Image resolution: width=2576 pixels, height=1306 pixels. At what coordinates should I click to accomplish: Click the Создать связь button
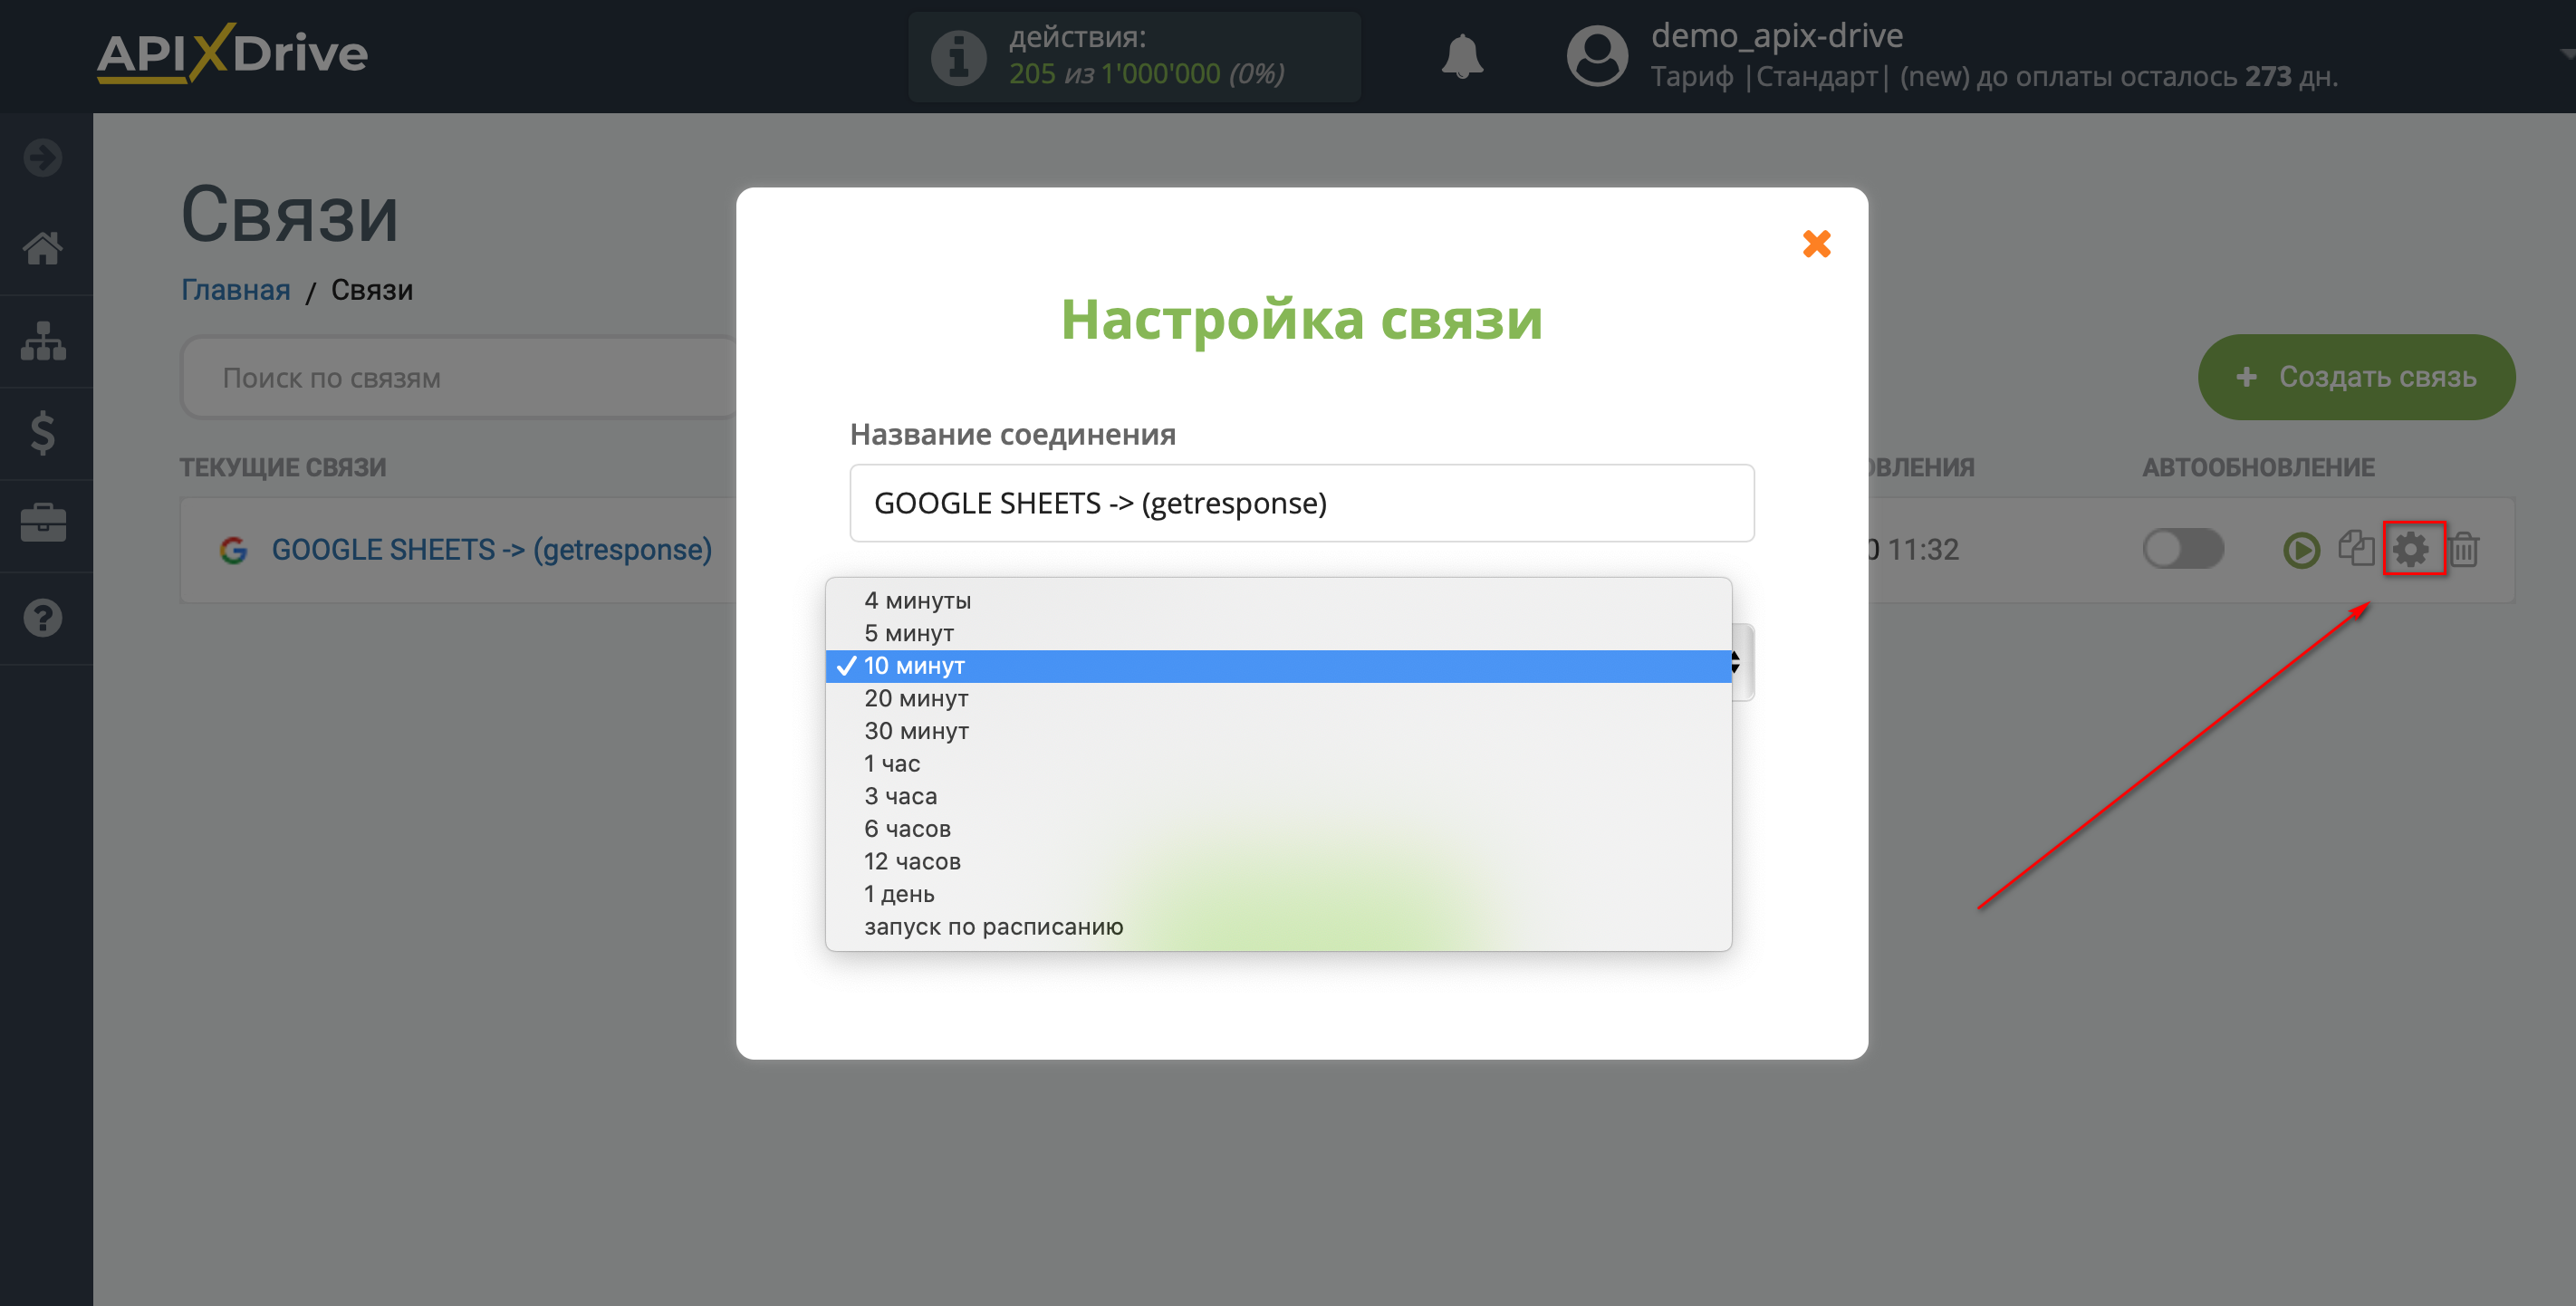2355,377
